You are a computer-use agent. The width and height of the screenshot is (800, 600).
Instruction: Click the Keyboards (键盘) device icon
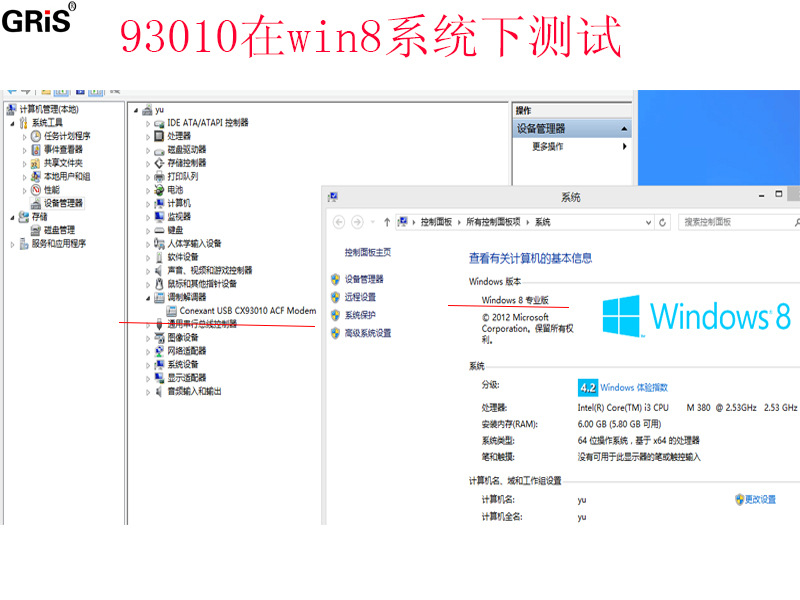click(x=159, y=230)
